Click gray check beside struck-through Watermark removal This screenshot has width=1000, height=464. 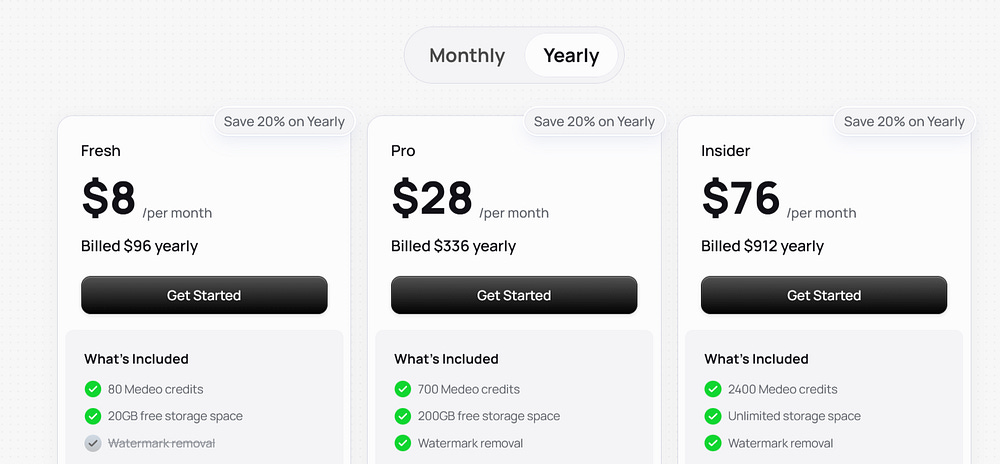click(93, 443)
